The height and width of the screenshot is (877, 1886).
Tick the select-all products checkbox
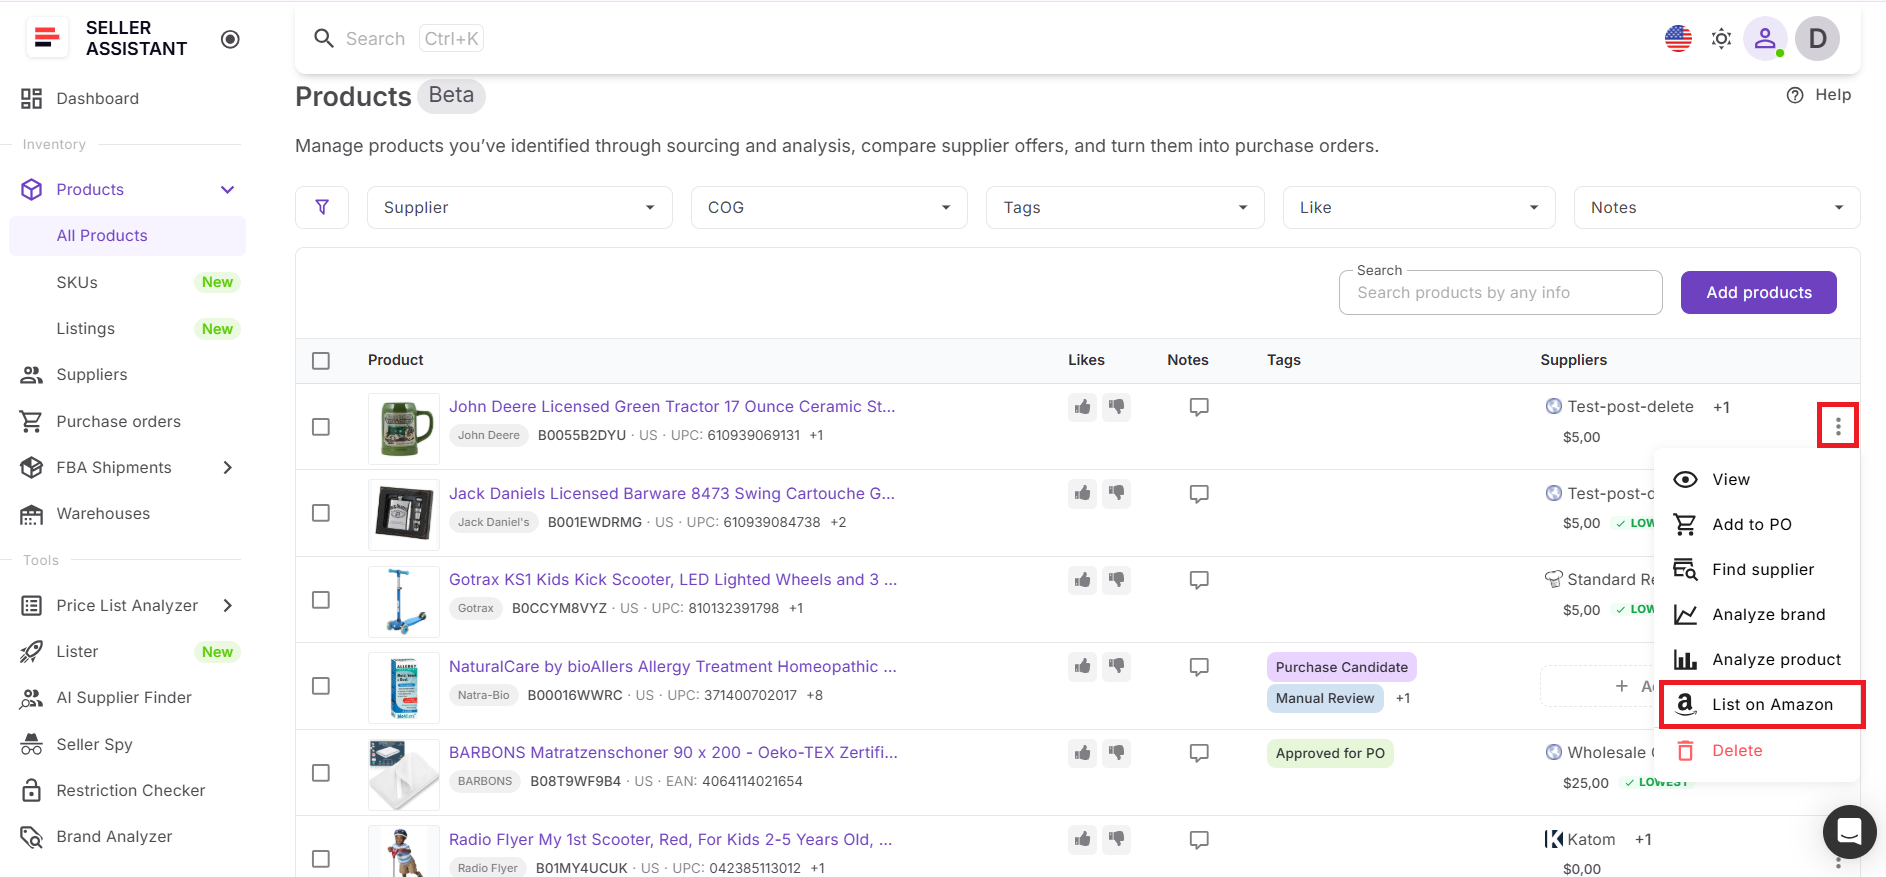pyautogui.click(x=321, y=361)
